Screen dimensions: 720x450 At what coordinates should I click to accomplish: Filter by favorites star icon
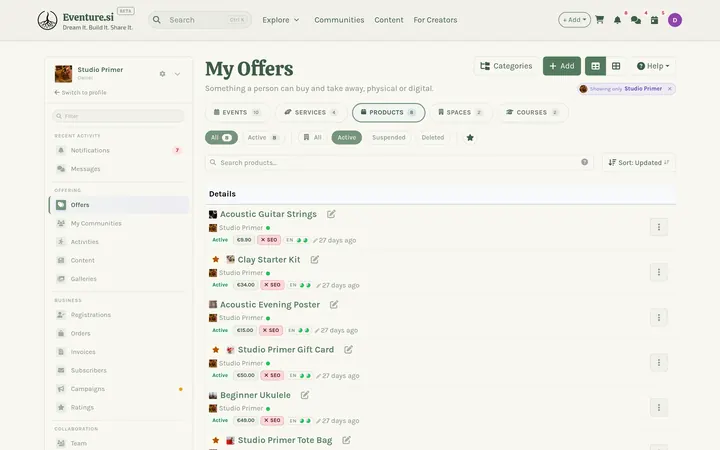pyautogui.click(x=470, y=137)
